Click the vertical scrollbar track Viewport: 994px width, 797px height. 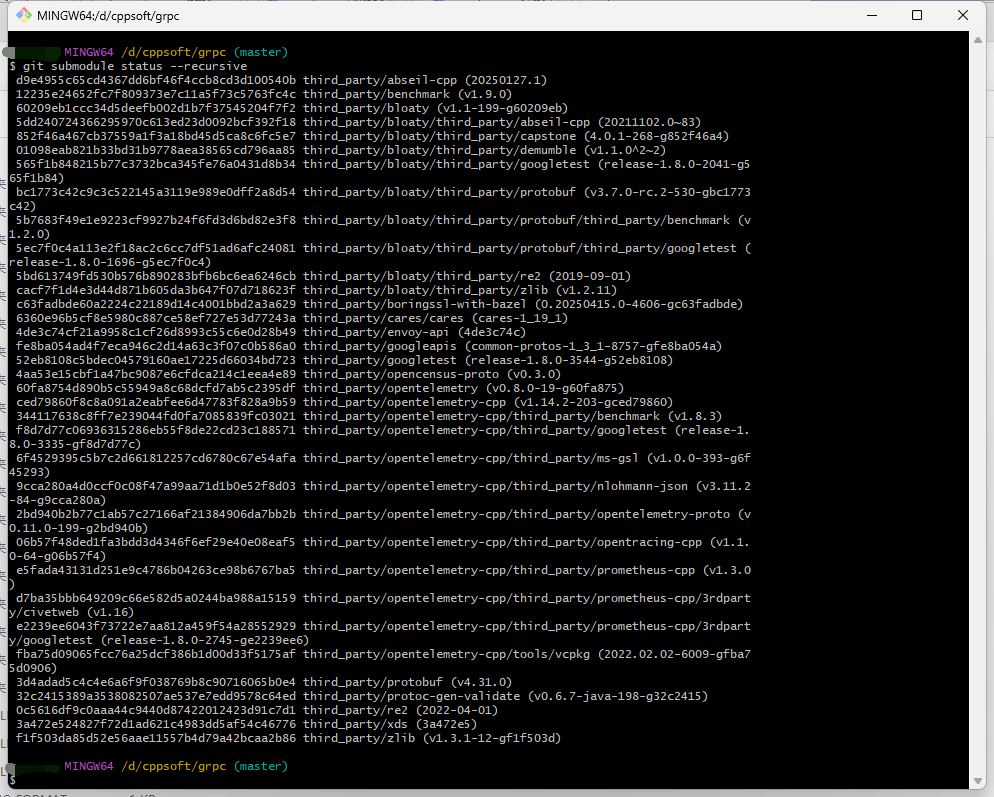pos(978,410)
